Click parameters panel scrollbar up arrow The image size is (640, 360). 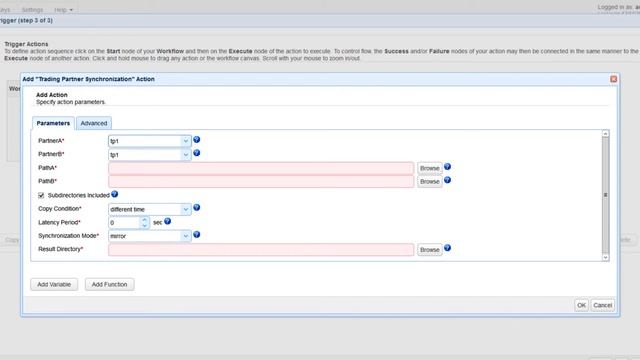click(x=606, y=134)
